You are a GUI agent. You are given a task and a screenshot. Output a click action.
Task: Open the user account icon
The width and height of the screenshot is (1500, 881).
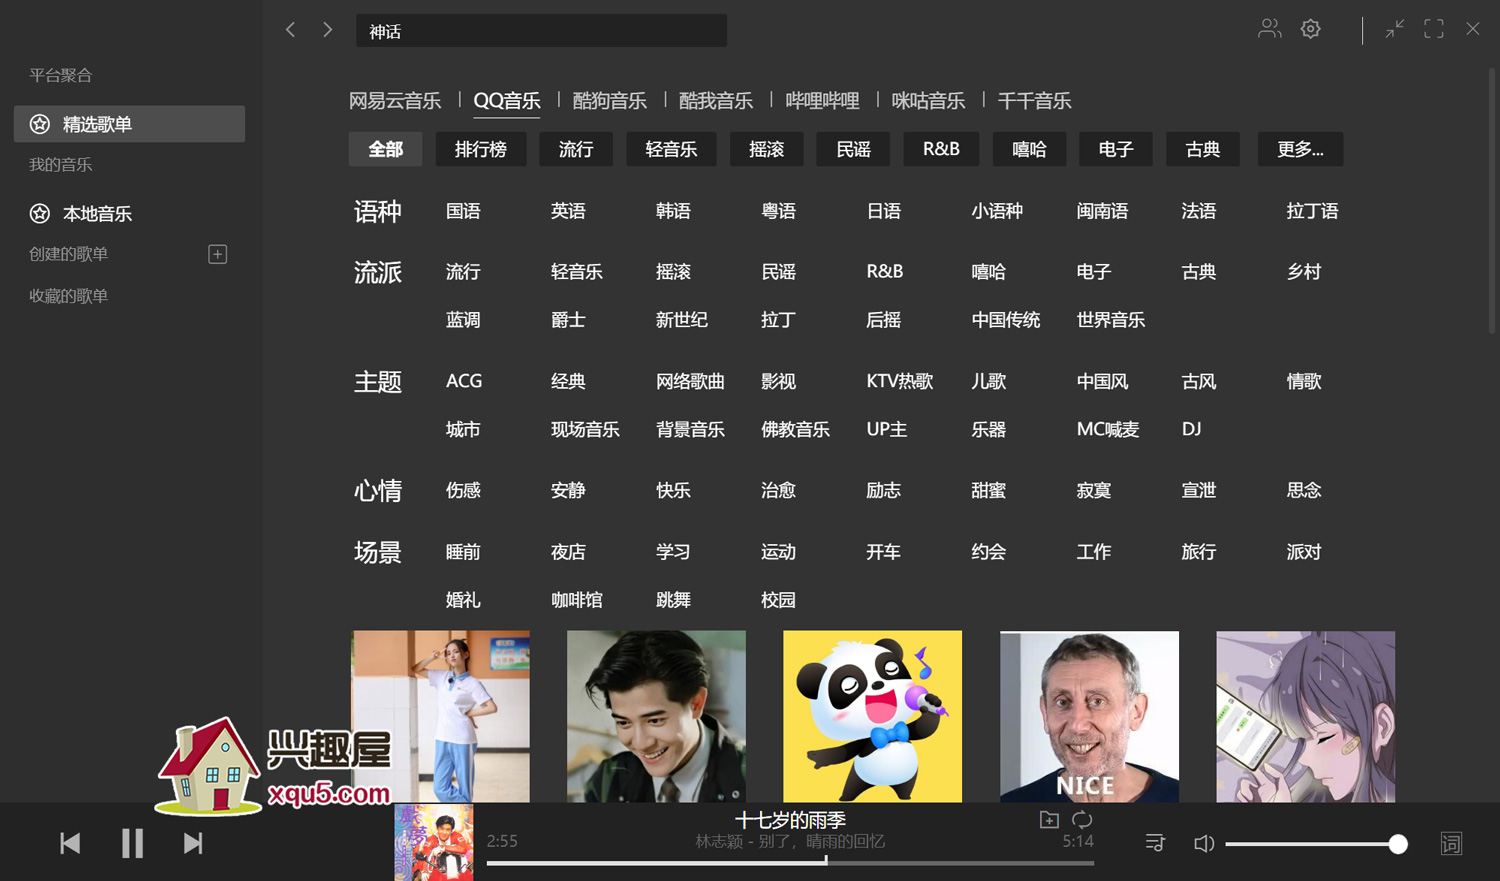pyautogui.click(x=1269, y=29)
